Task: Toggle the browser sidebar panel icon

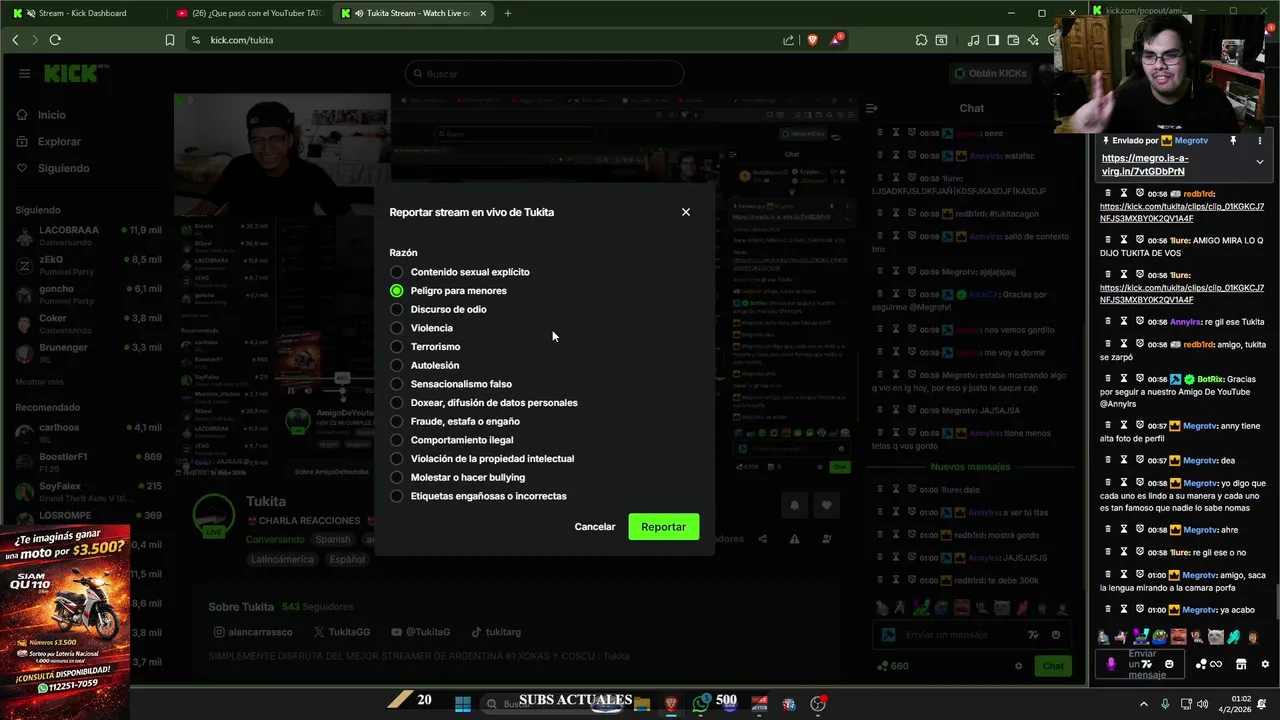Action: 993,40
